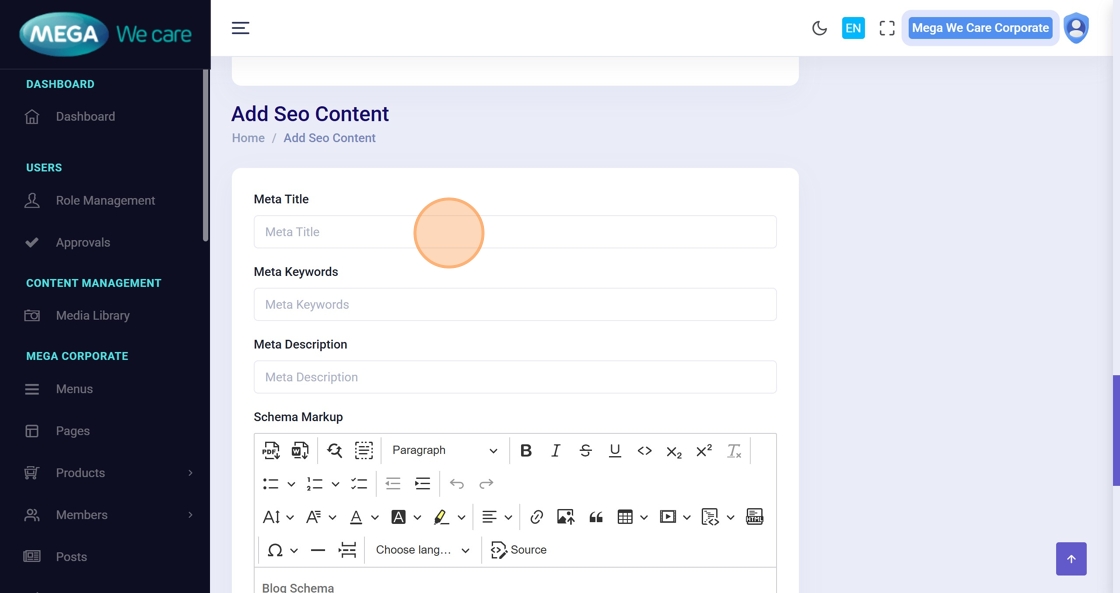Export editor content to PDF
The image size is (1120, 593).
pyautogui.click(x=271, y=451)
